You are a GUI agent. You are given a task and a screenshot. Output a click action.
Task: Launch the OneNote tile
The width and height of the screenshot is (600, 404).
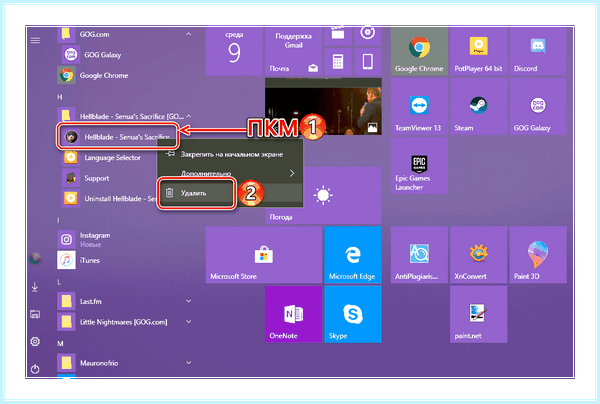(x=293, y=314)
